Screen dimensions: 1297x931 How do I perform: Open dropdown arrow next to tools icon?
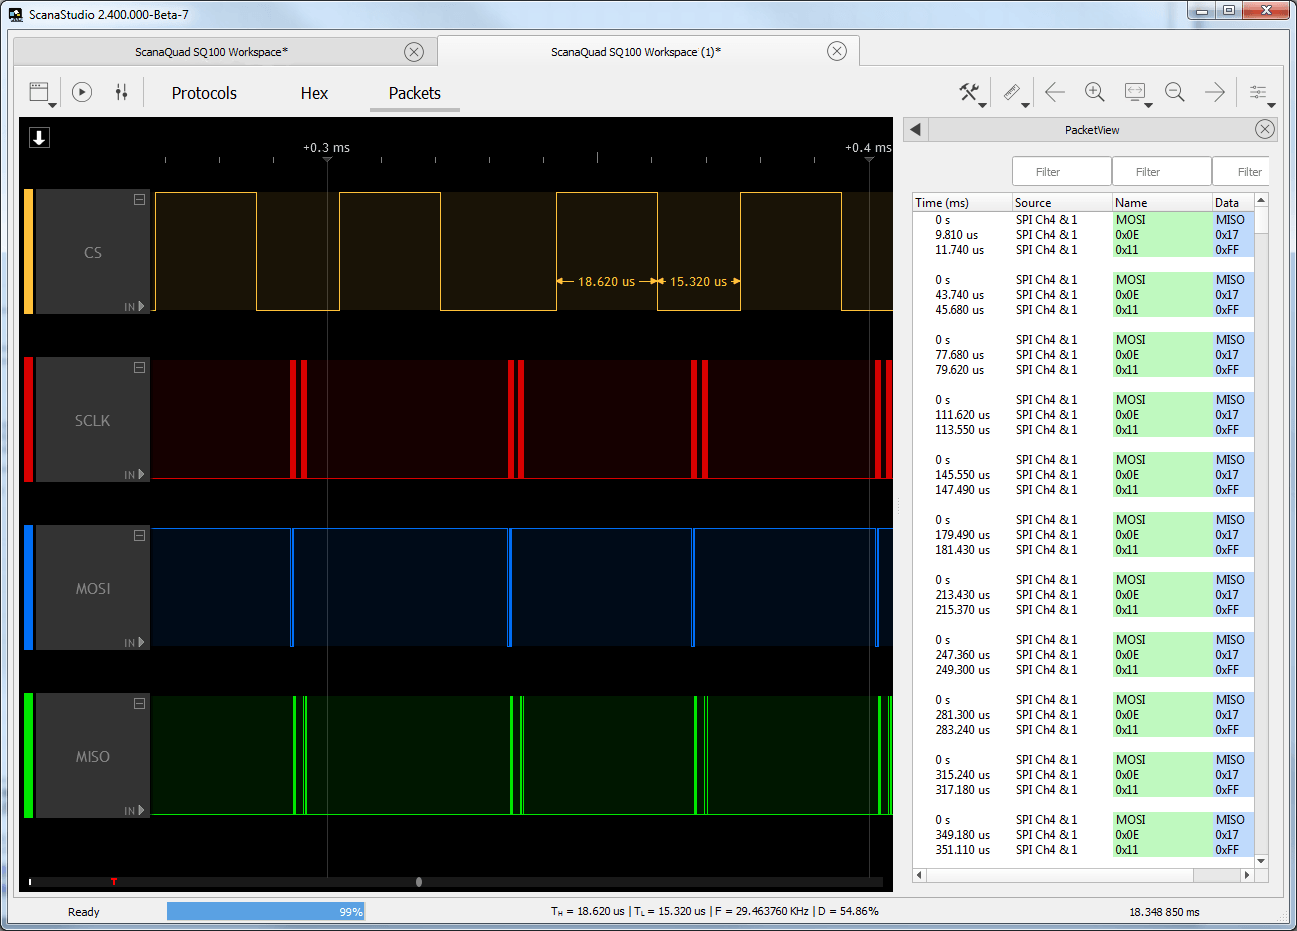tap(983, 105)
